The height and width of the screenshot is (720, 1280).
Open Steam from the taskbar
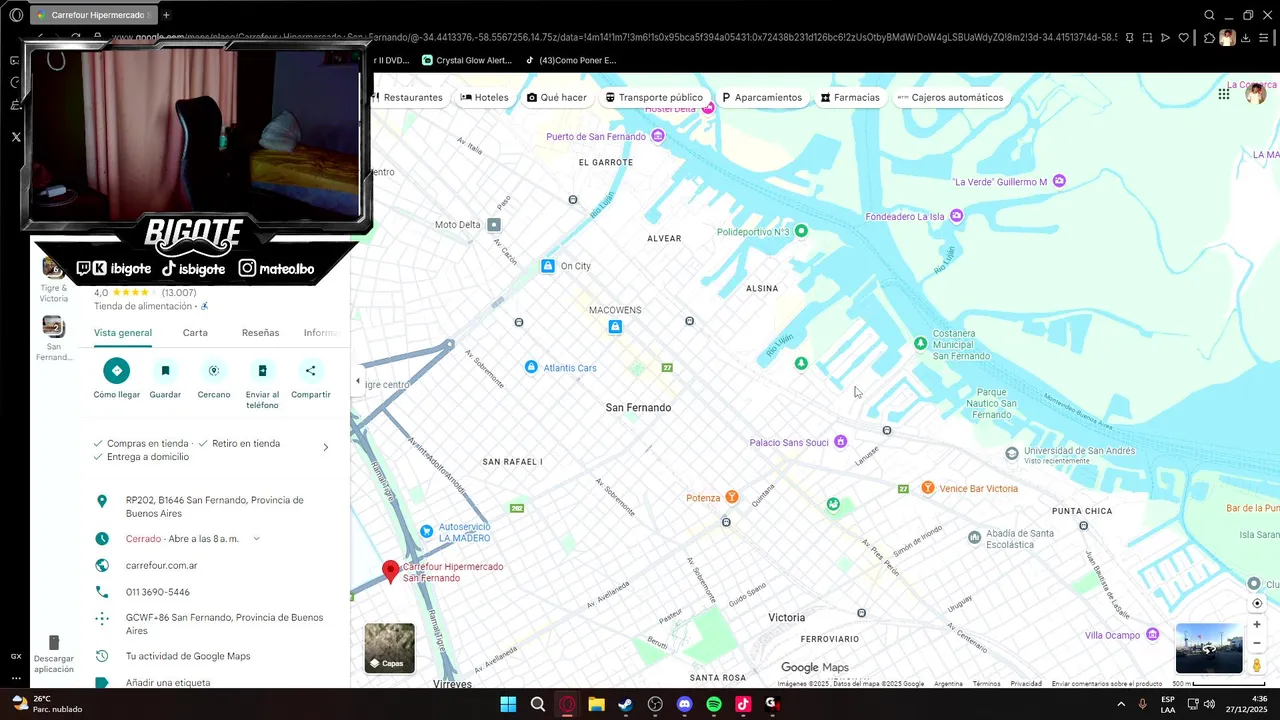[x=625, y=704]
